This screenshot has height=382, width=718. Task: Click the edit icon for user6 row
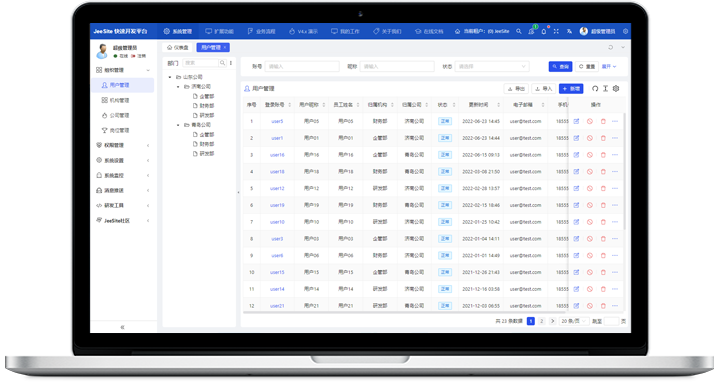coord(577,256)
